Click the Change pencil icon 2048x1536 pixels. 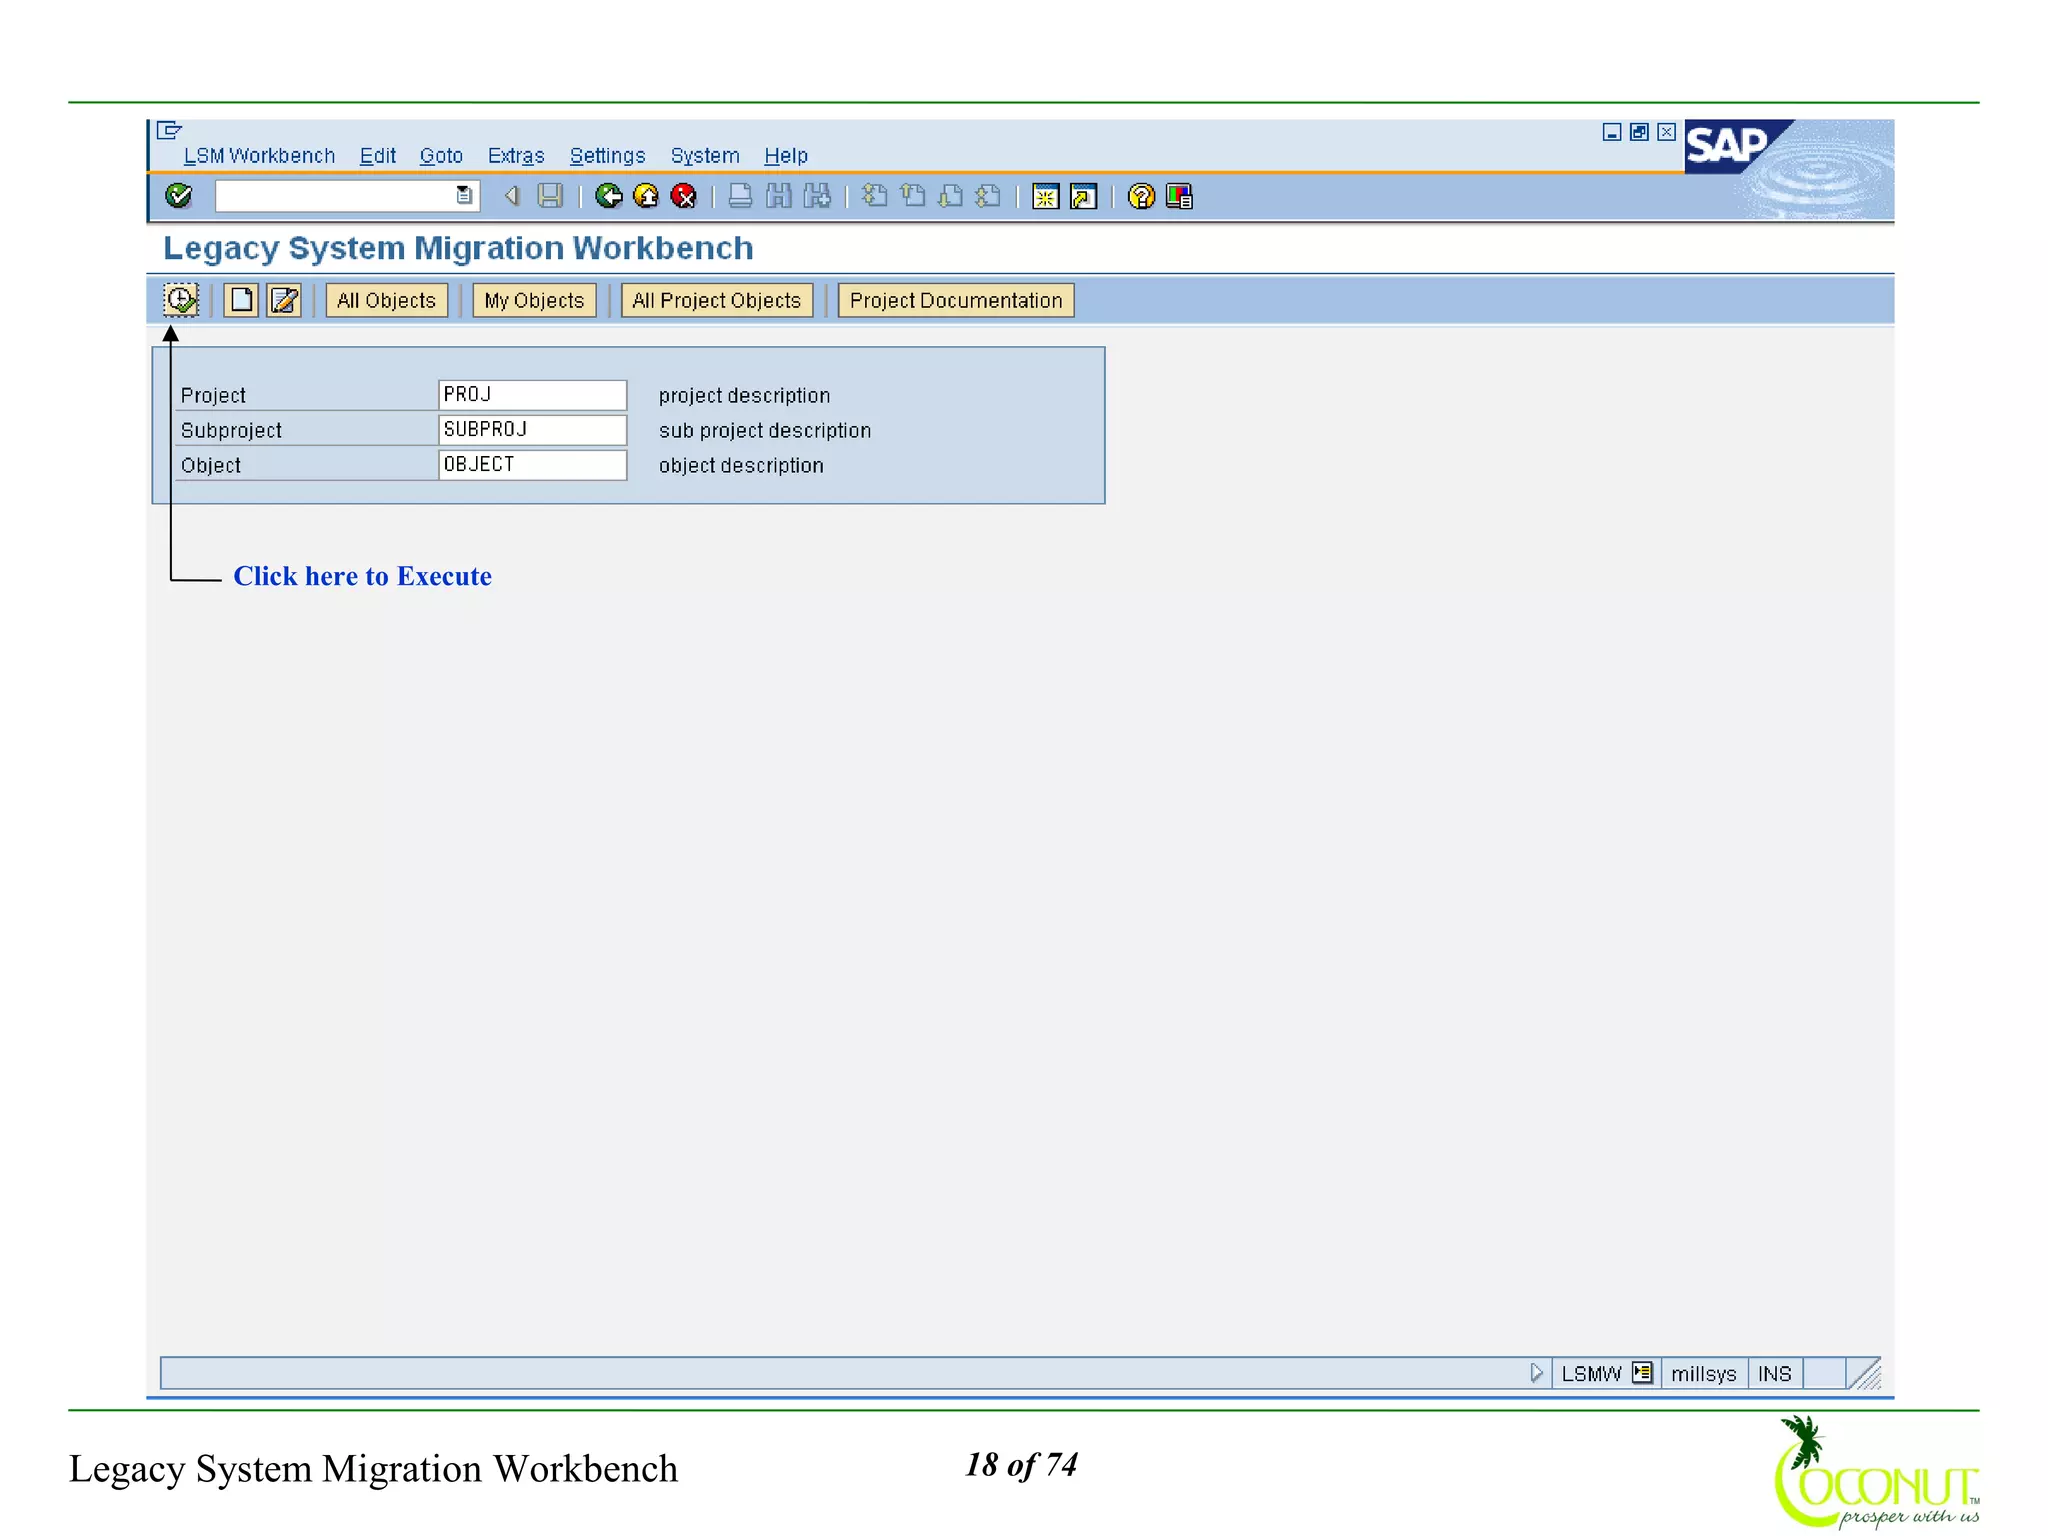point(284,300)
